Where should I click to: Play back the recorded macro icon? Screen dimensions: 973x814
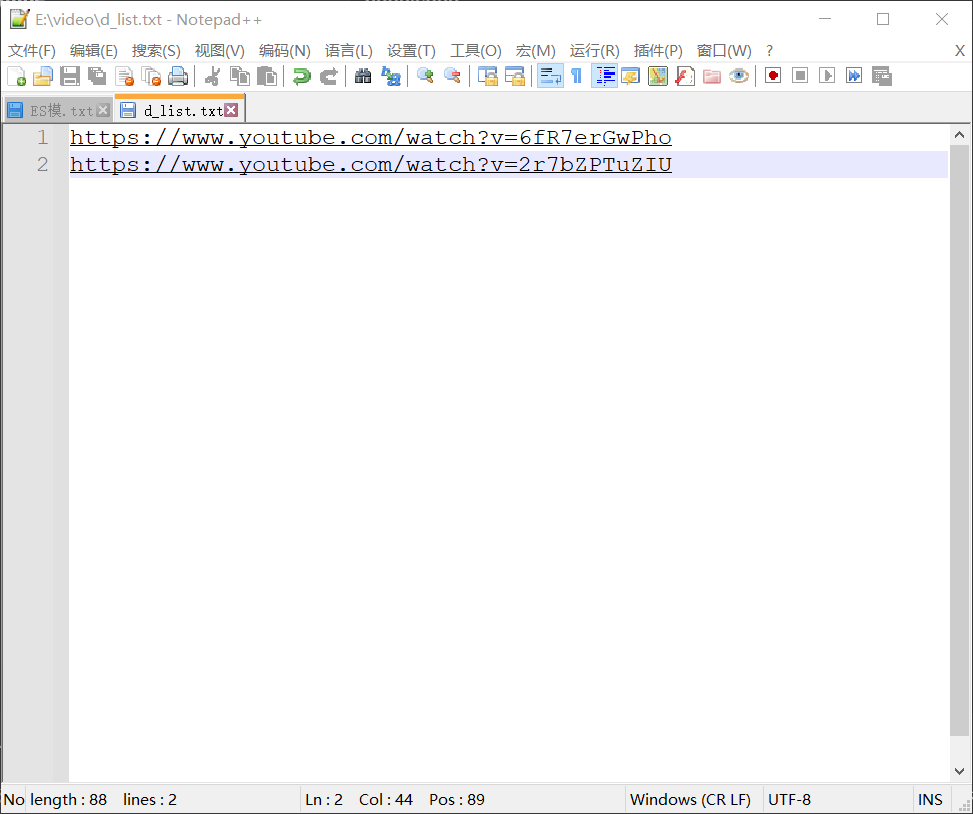[x=827, y=76]
